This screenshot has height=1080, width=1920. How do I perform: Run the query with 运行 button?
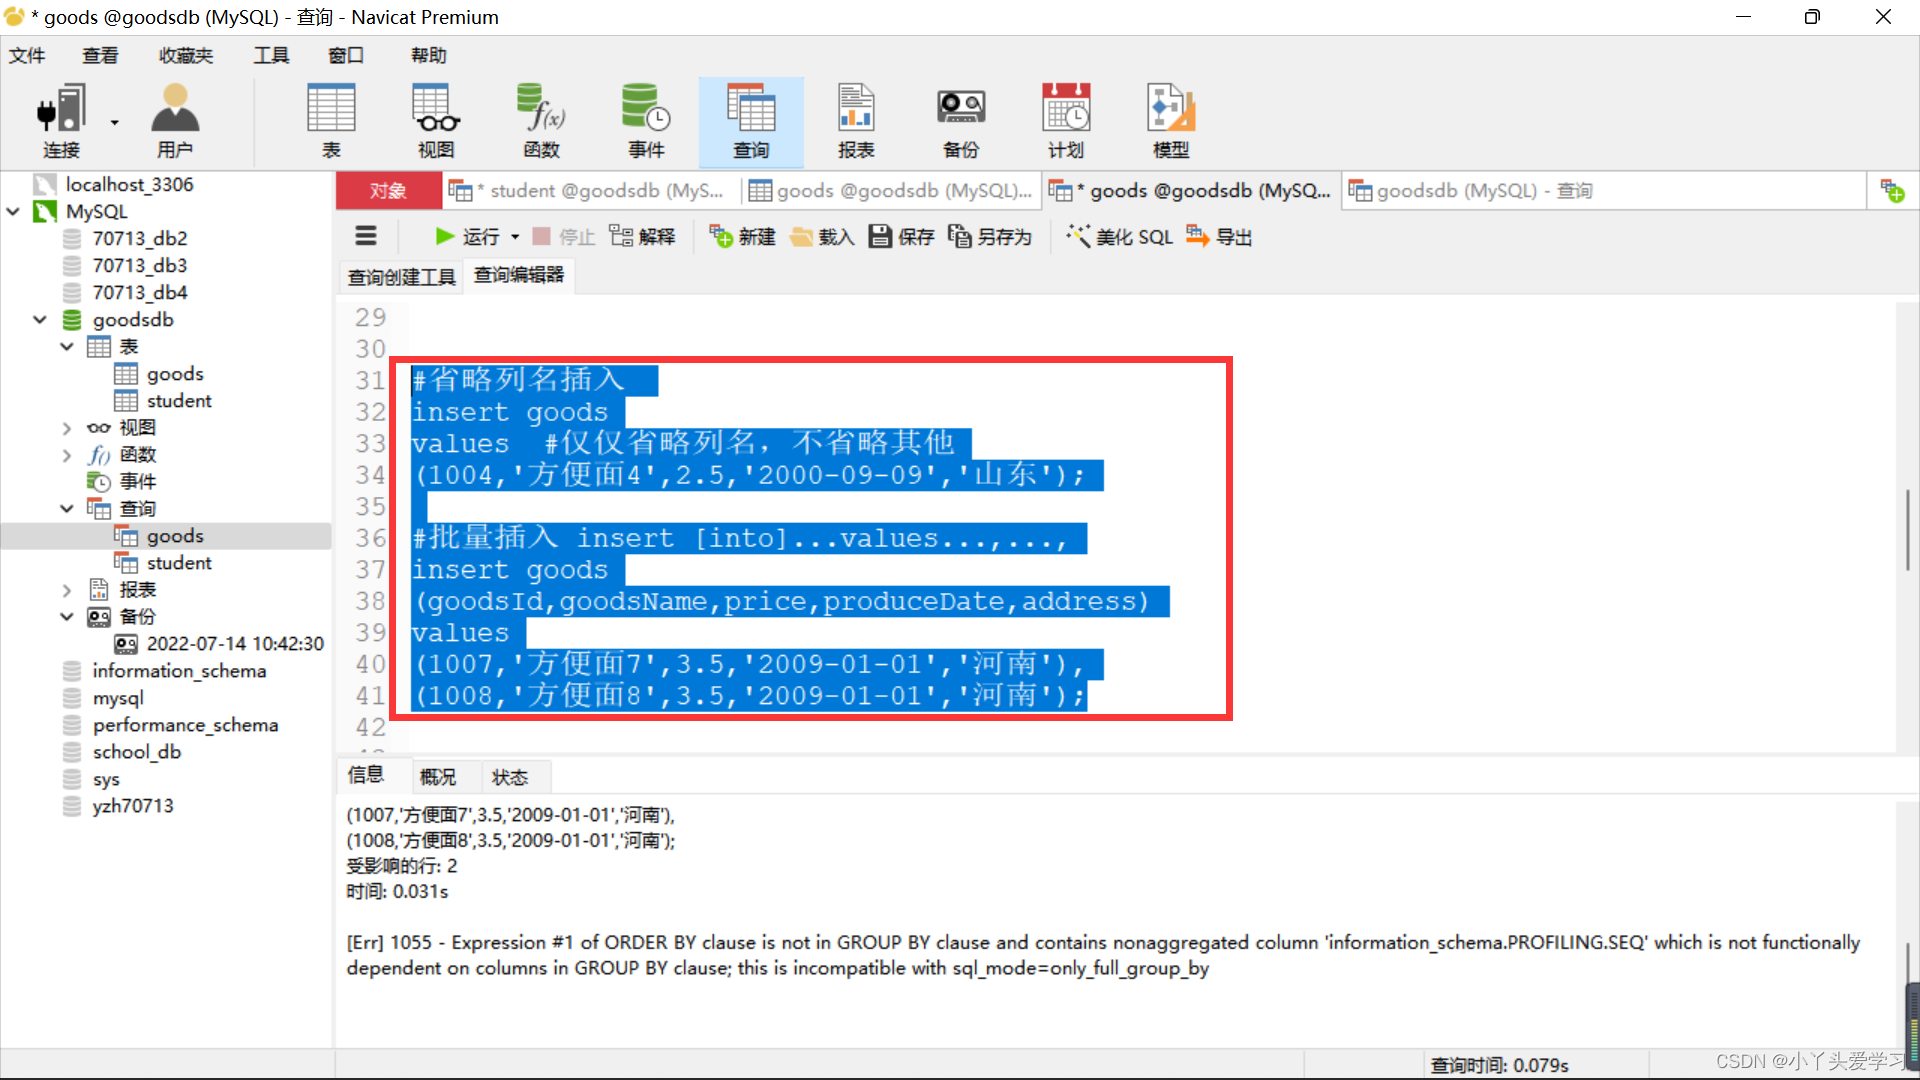point(467,237)
